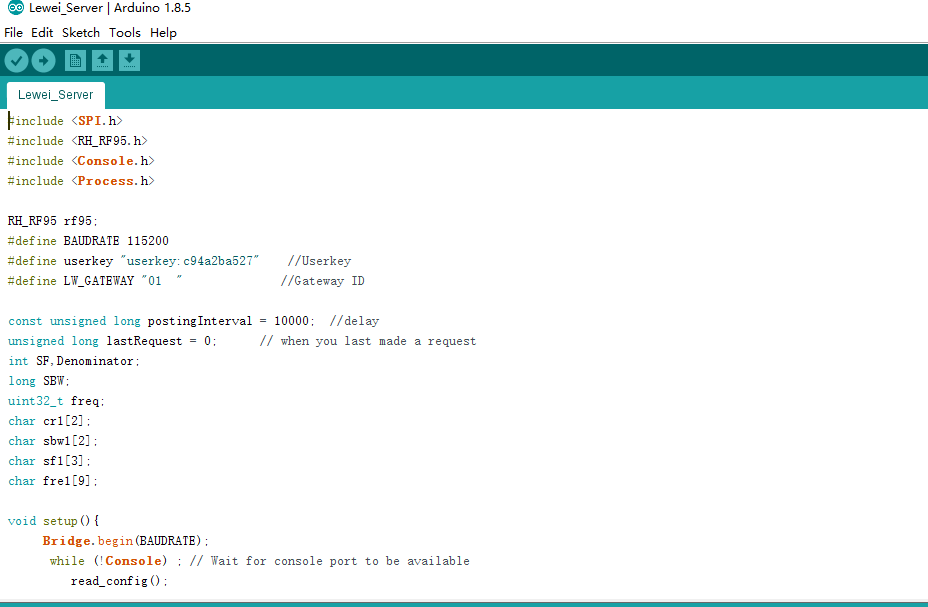Open the Sketch menu

click(80, 33)
